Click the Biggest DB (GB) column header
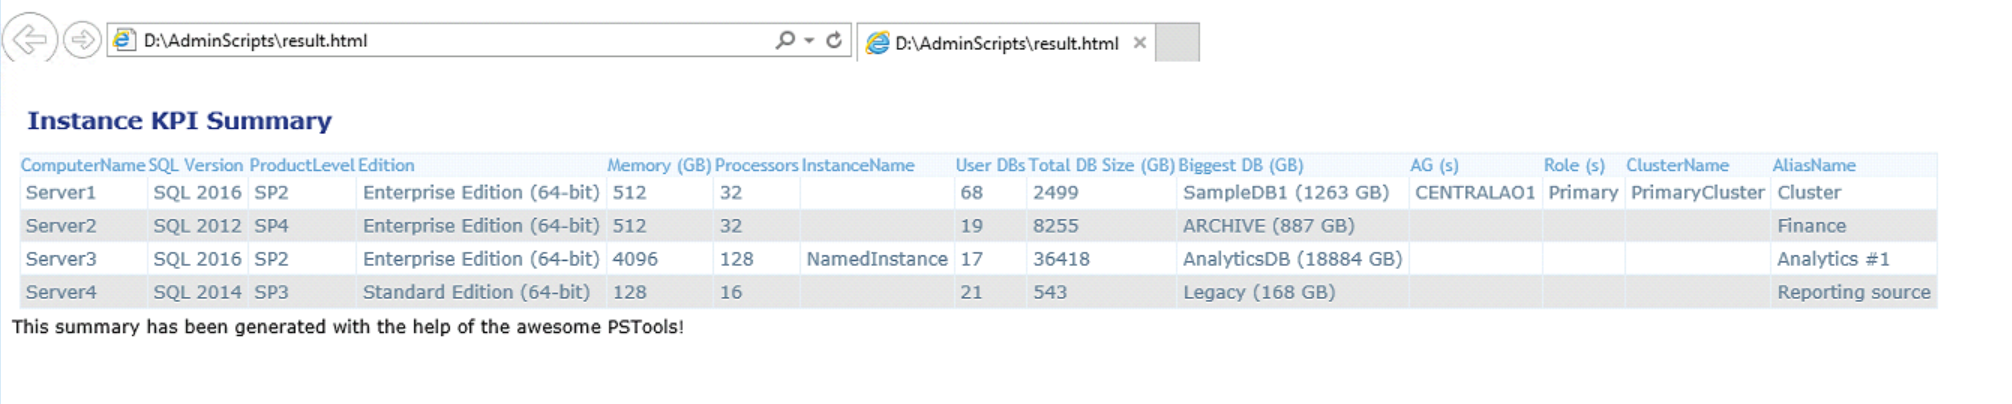This screenshot has width=2012, height=404. [x=1240, y=165]
